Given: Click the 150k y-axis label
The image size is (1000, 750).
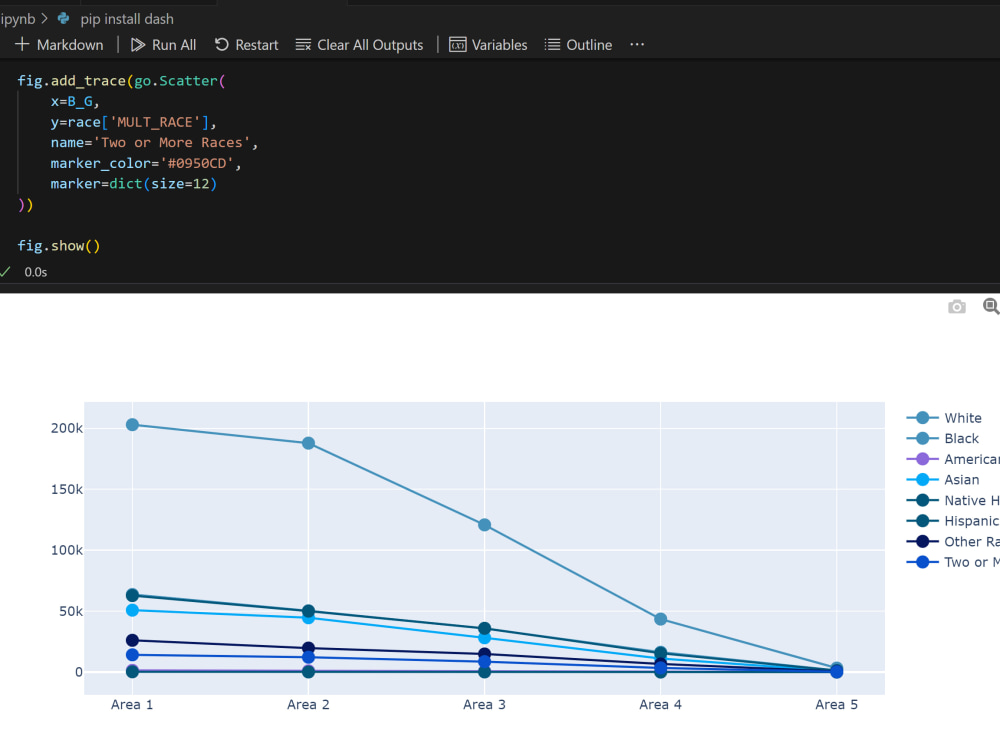Looking at the screenshot, I should click(67, 489).
